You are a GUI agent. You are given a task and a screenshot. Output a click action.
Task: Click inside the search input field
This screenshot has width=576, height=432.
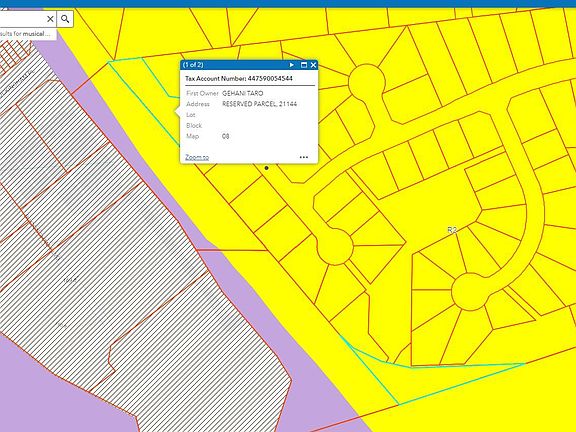point(22,19)
